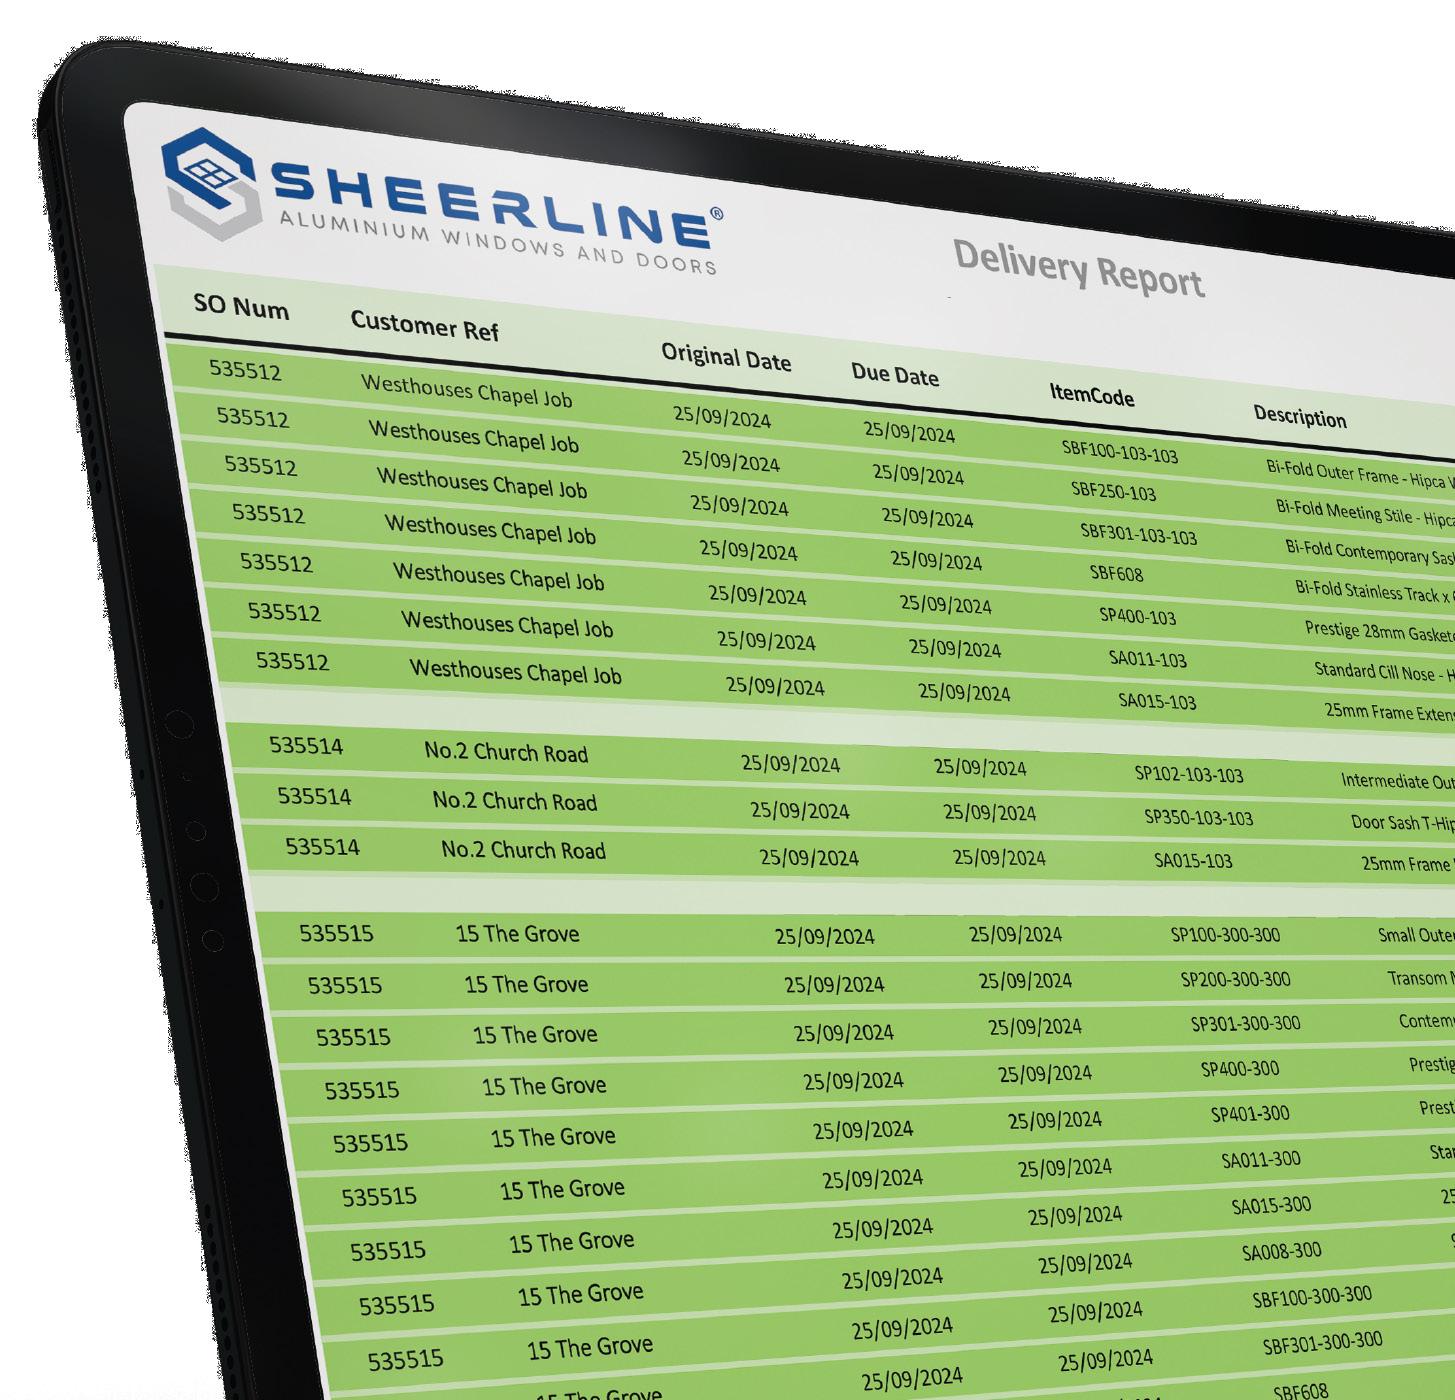Screen dimensions: 1455x1400
Task: Select item code SP401-300
Action: point(1250,1114)
